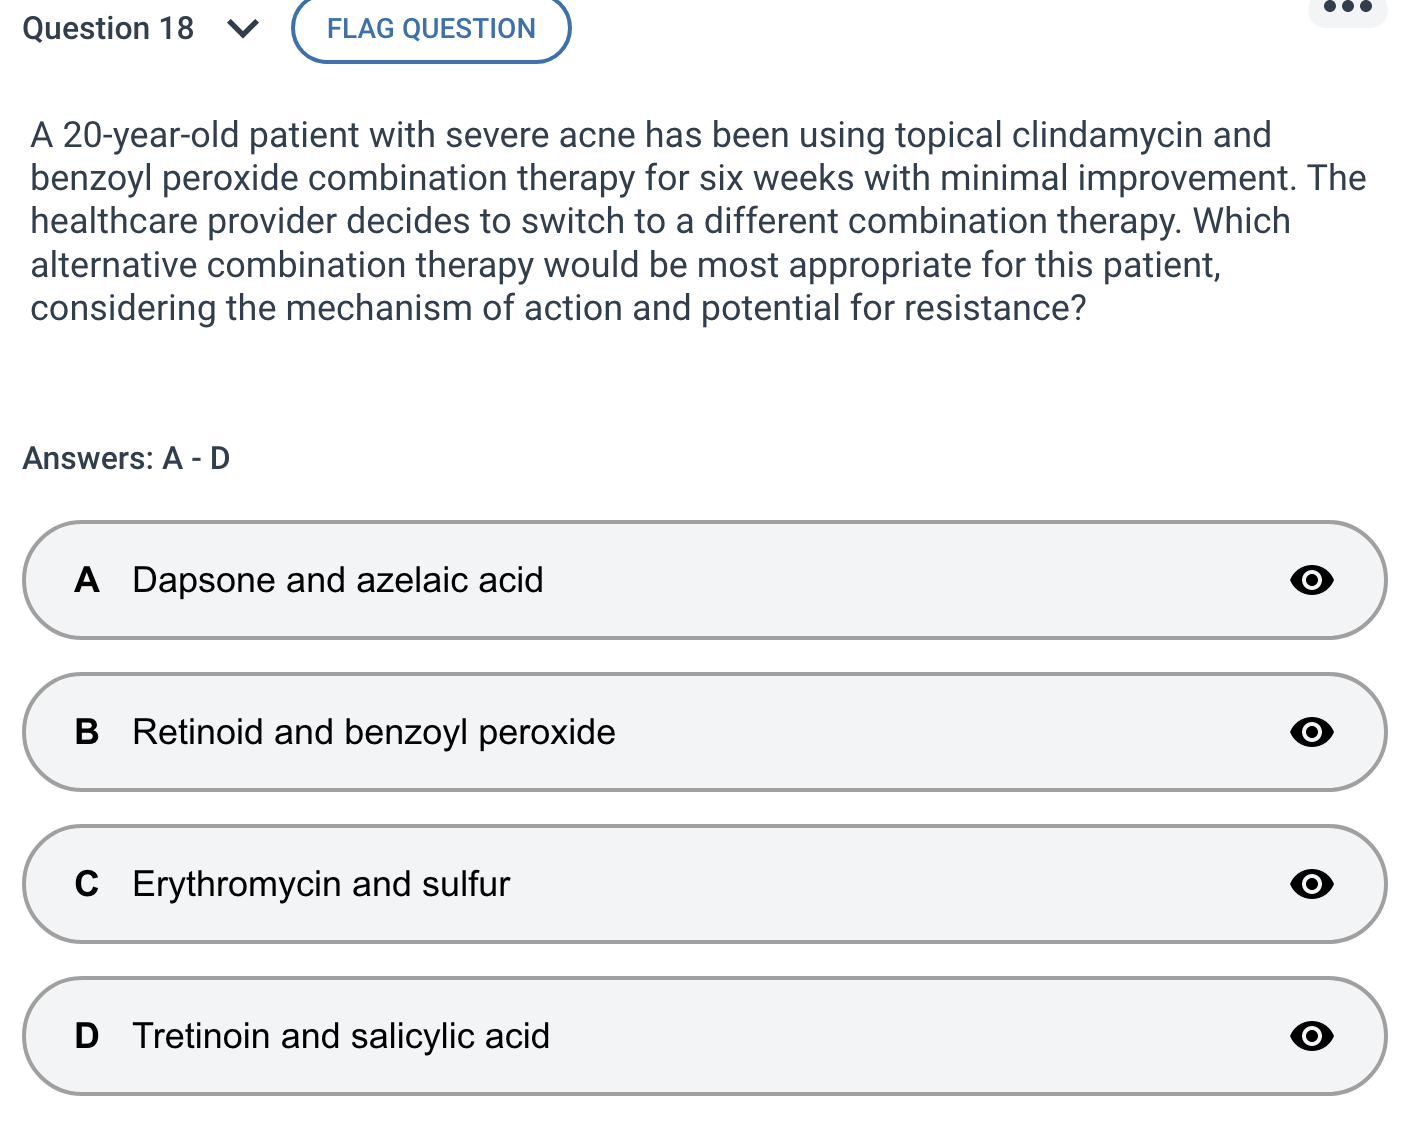Image resolution: width=1414 pixels, height=1142 pixels.
Task: Click the Question 18 heading
Action: tap(108, 29)
